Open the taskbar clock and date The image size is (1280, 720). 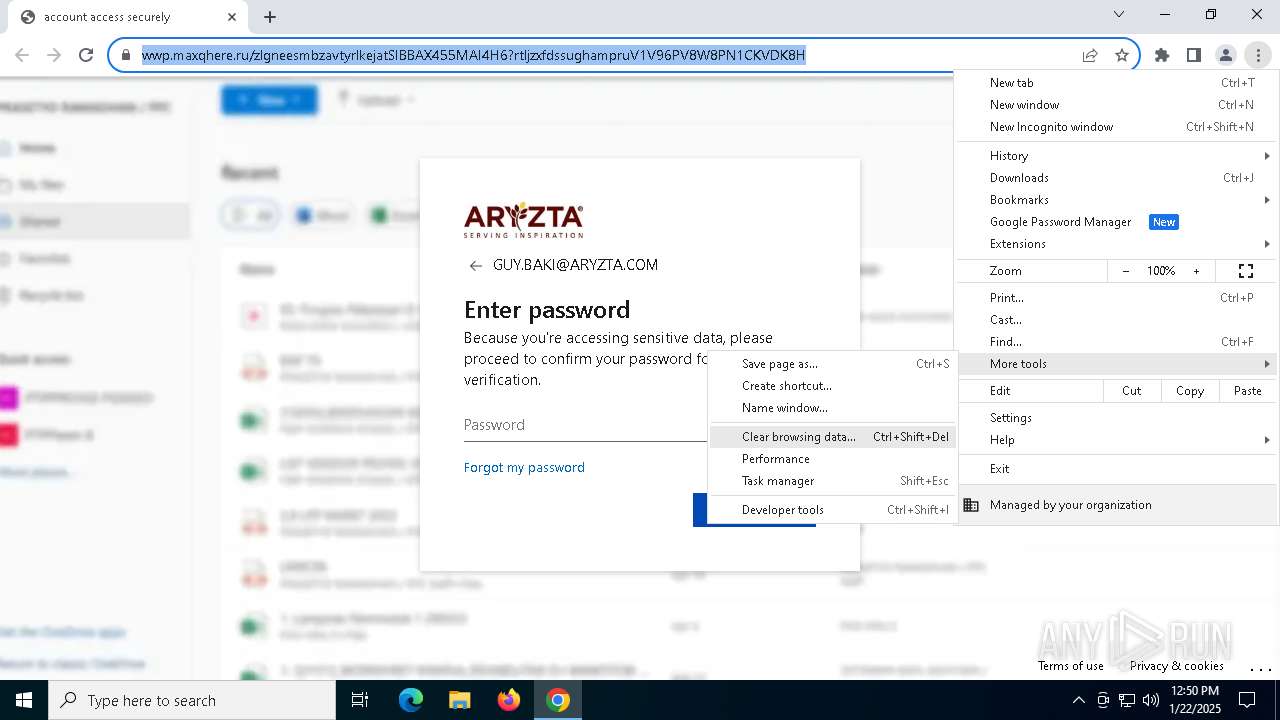click(x=1195, y=700)
